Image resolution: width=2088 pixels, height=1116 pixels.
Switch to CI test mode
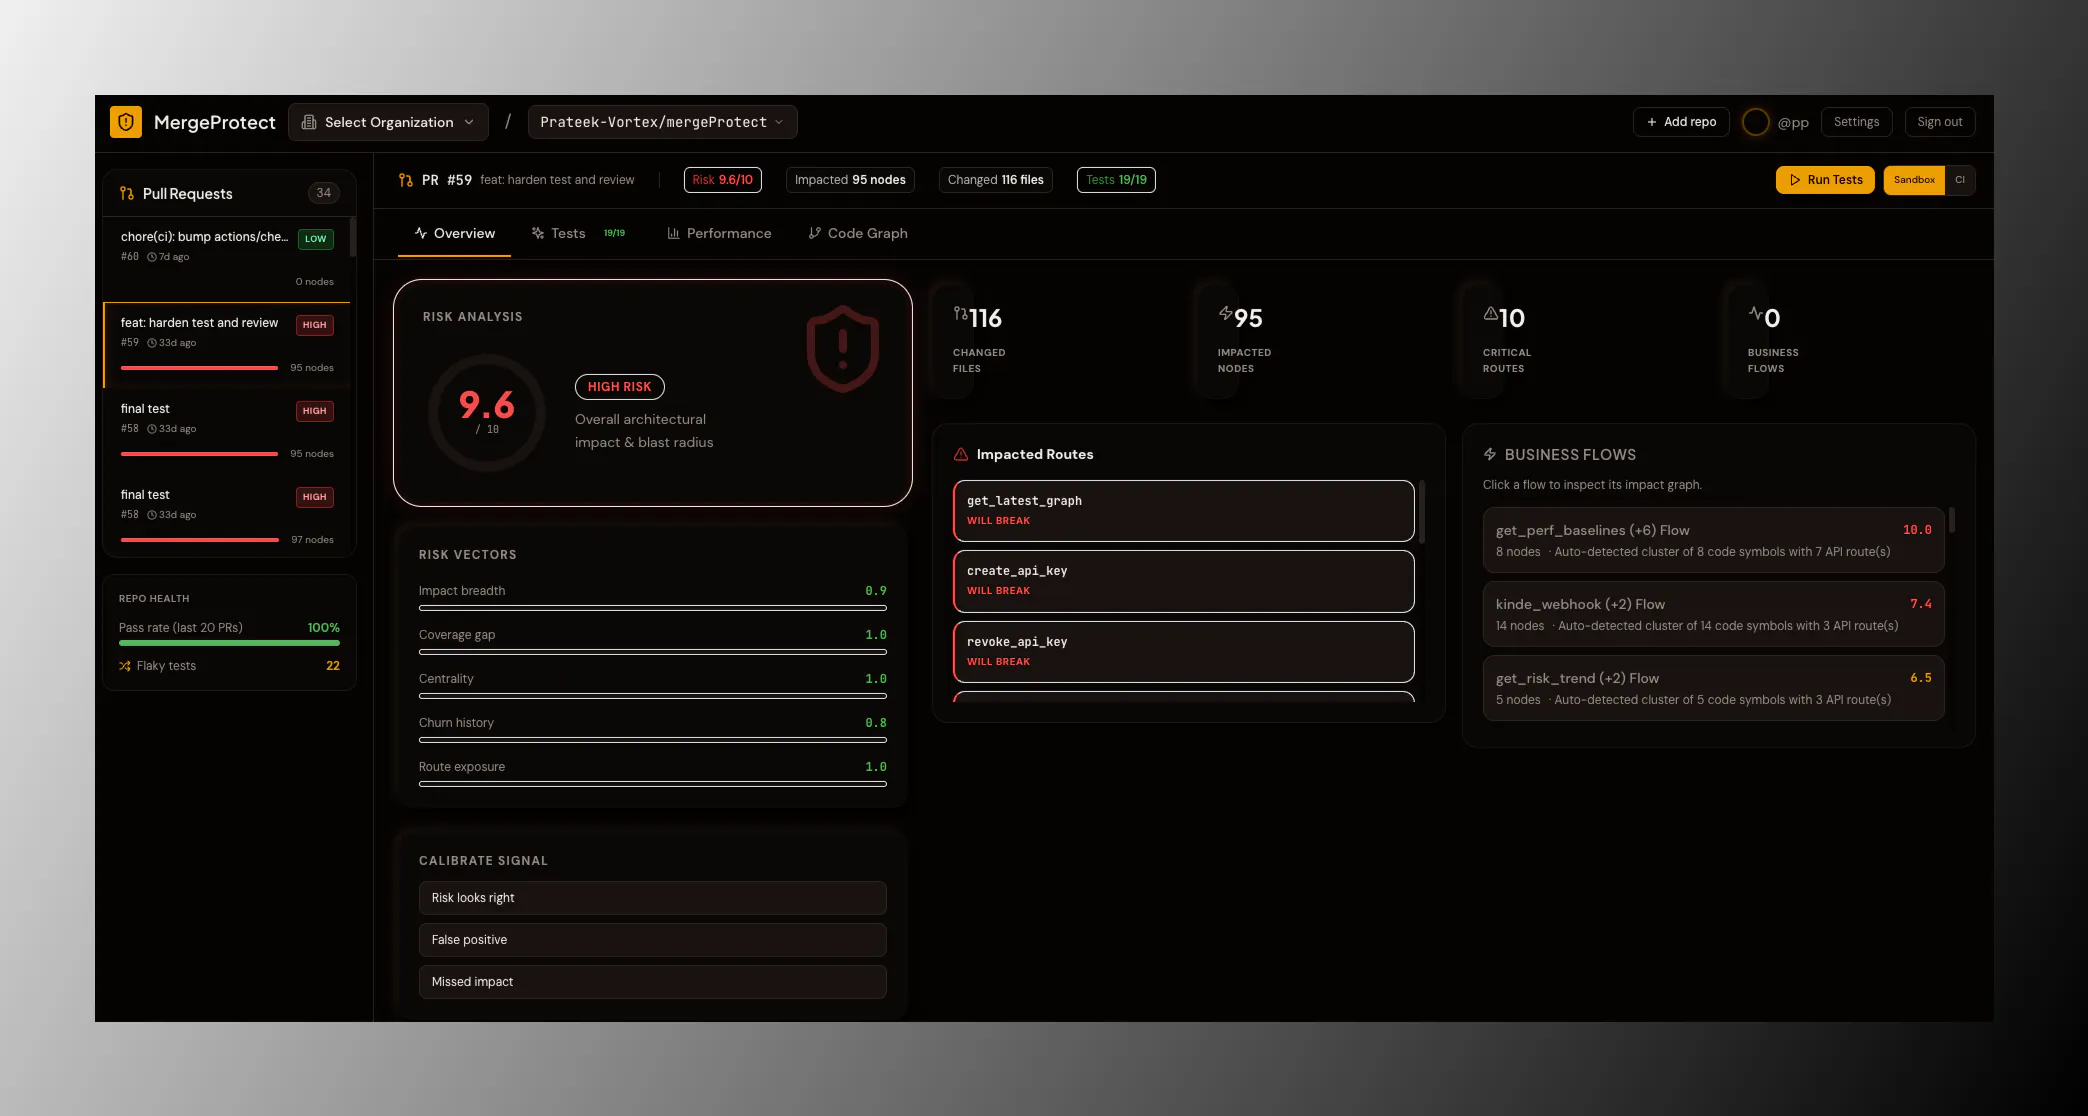1960,180
